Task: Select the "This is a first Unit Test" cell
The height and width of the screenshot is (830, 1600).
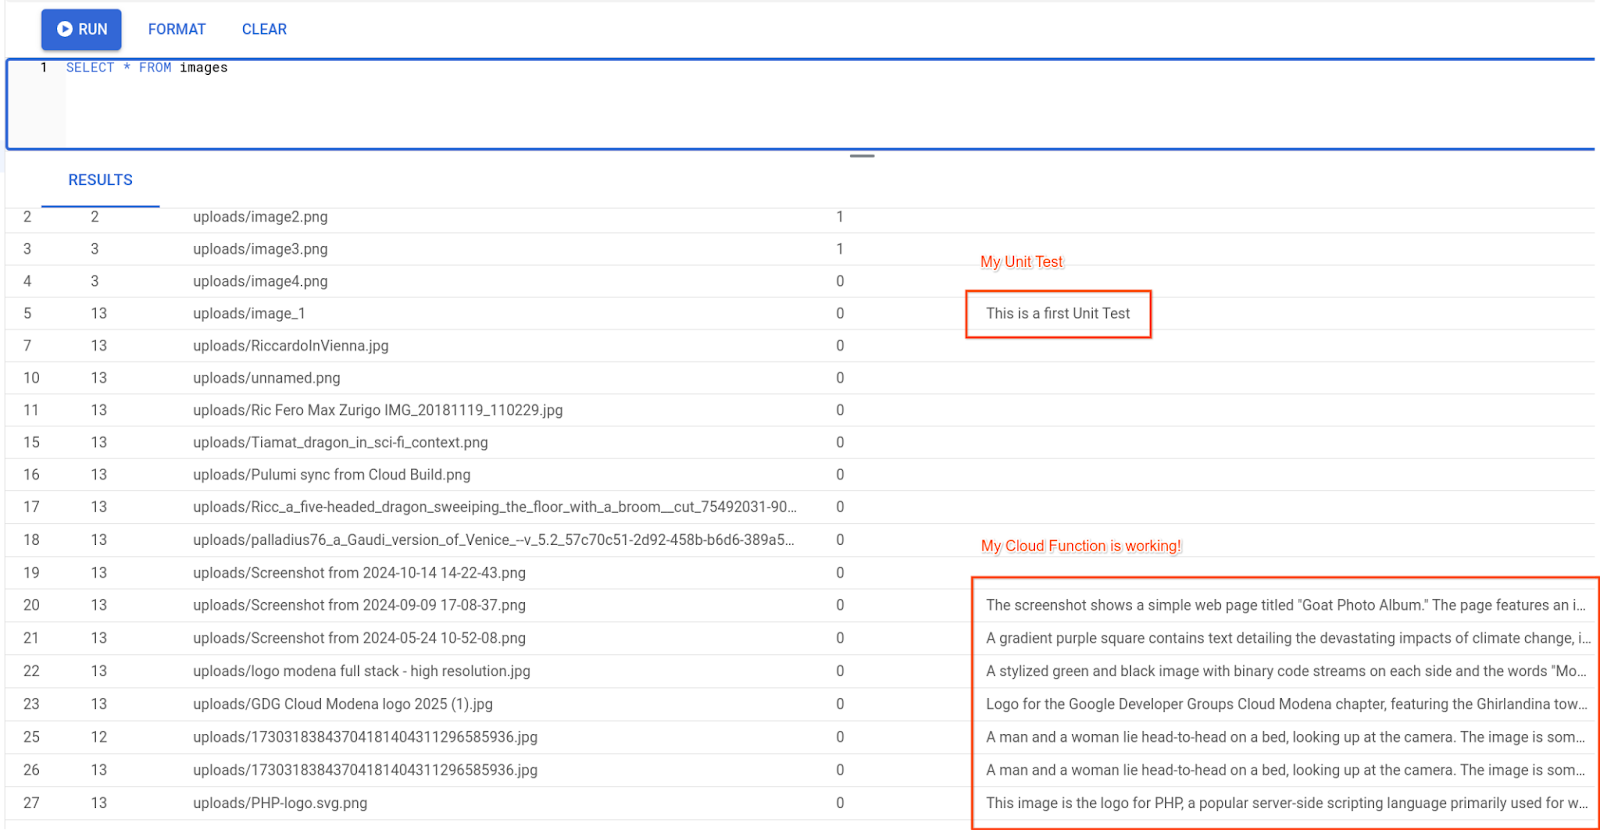Action: 1058,314
